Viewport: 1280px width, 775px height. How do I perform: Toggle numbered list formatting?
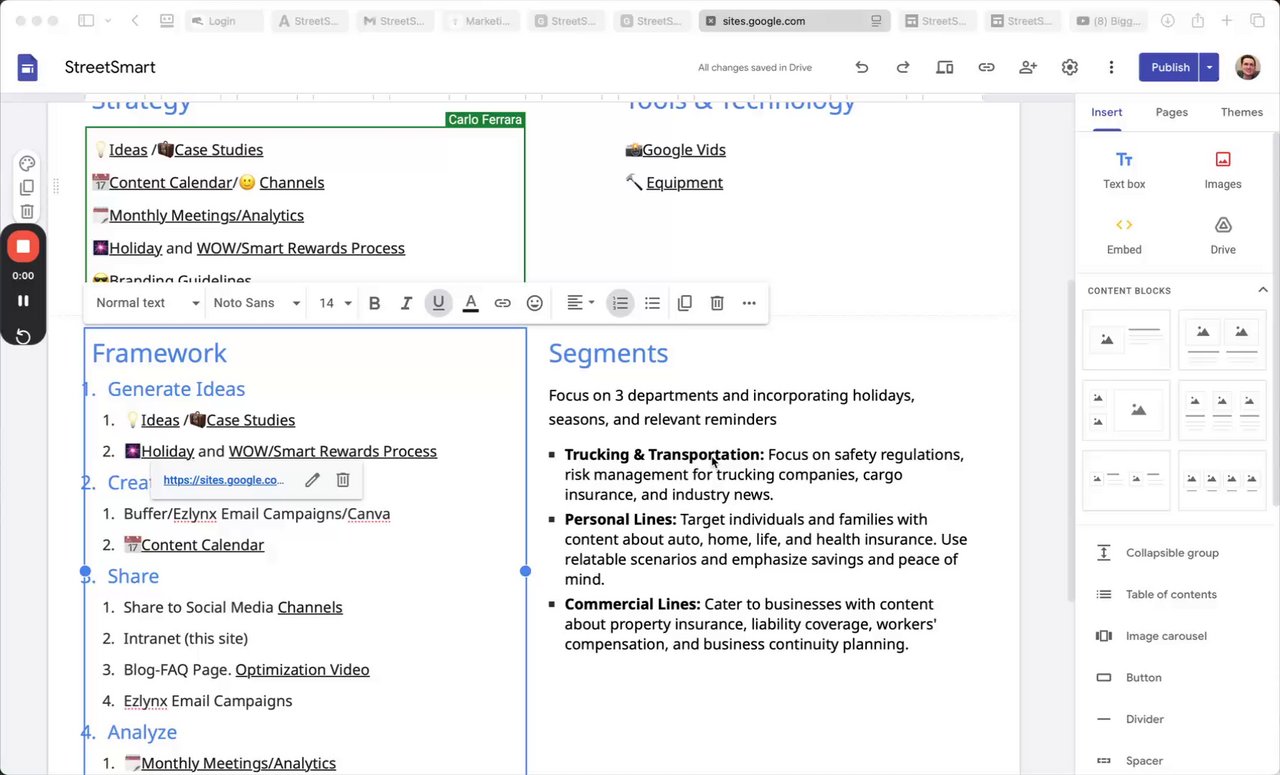click(620, 303)
